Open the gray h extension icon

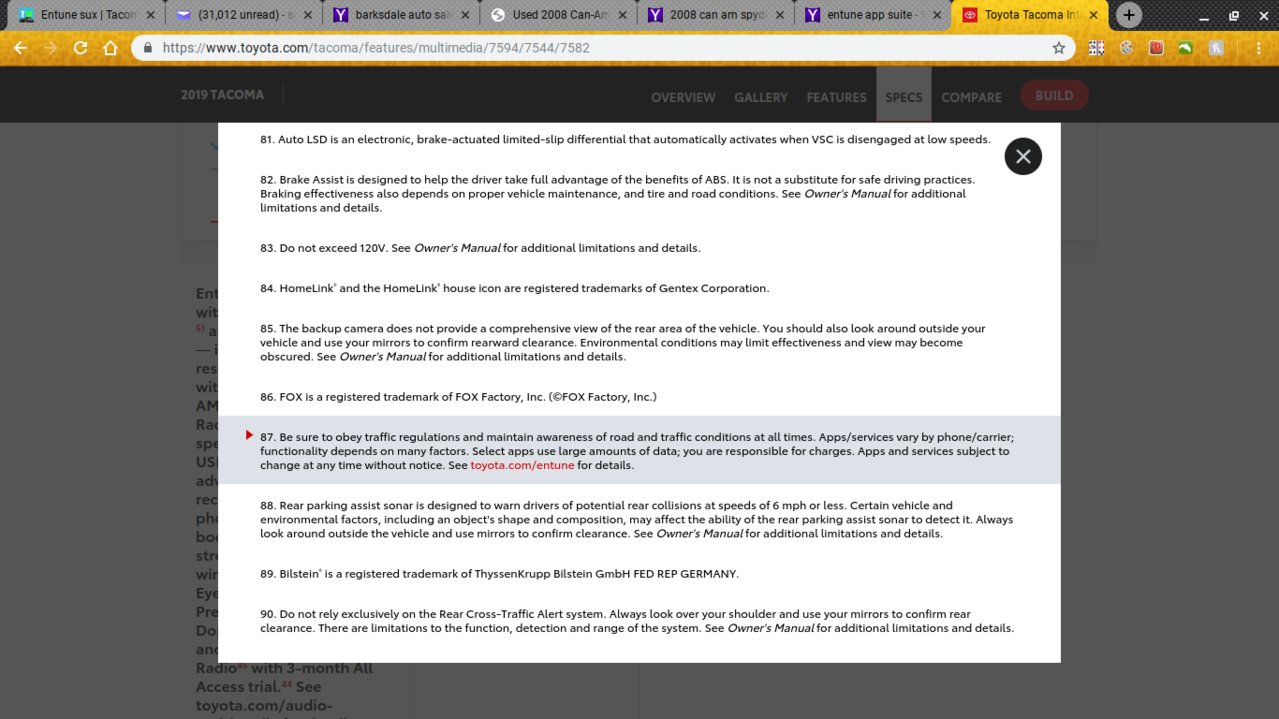click(x=1216, y=47)
